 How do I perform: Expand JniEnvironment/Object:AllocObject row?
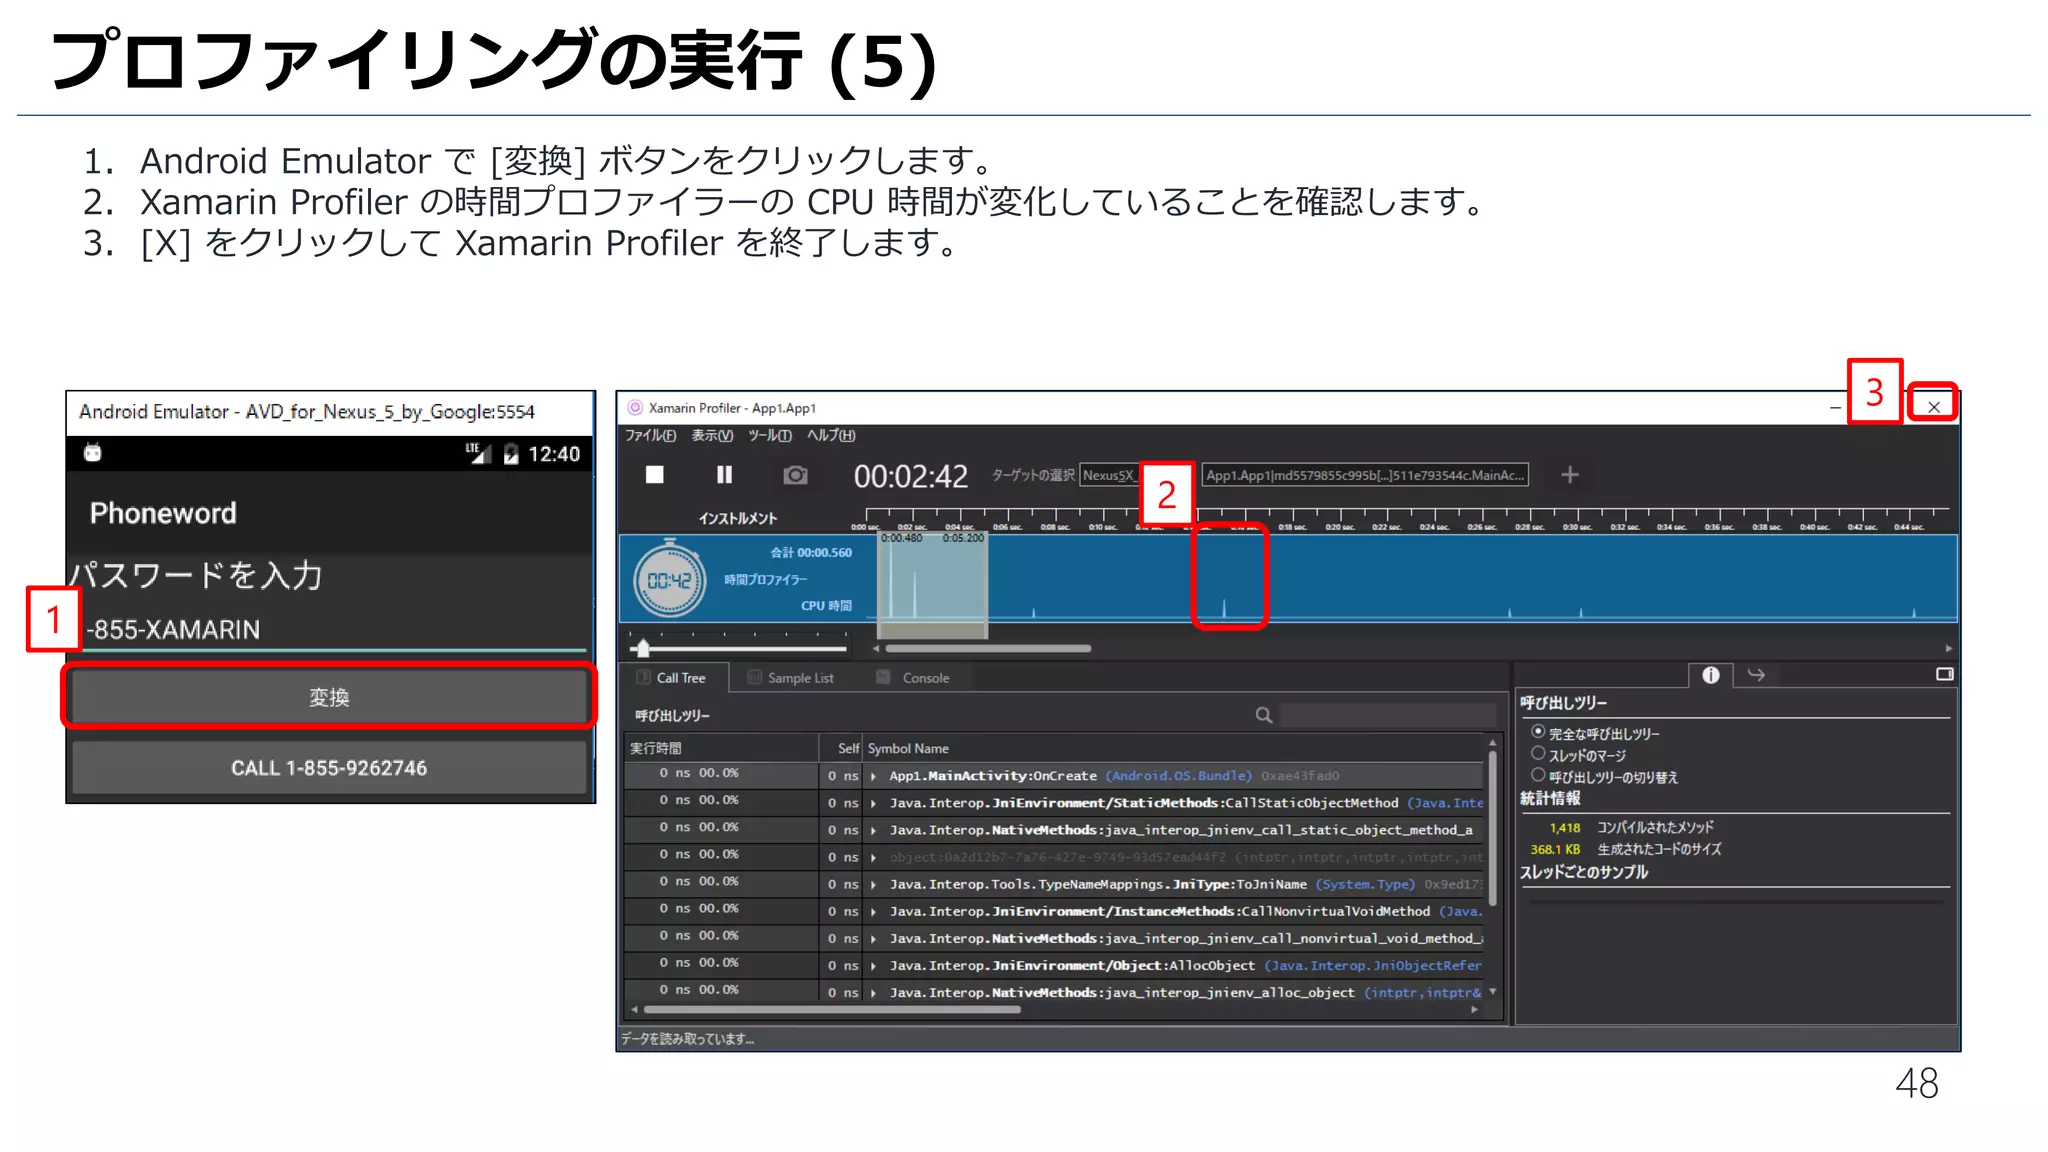pos(873,965)
